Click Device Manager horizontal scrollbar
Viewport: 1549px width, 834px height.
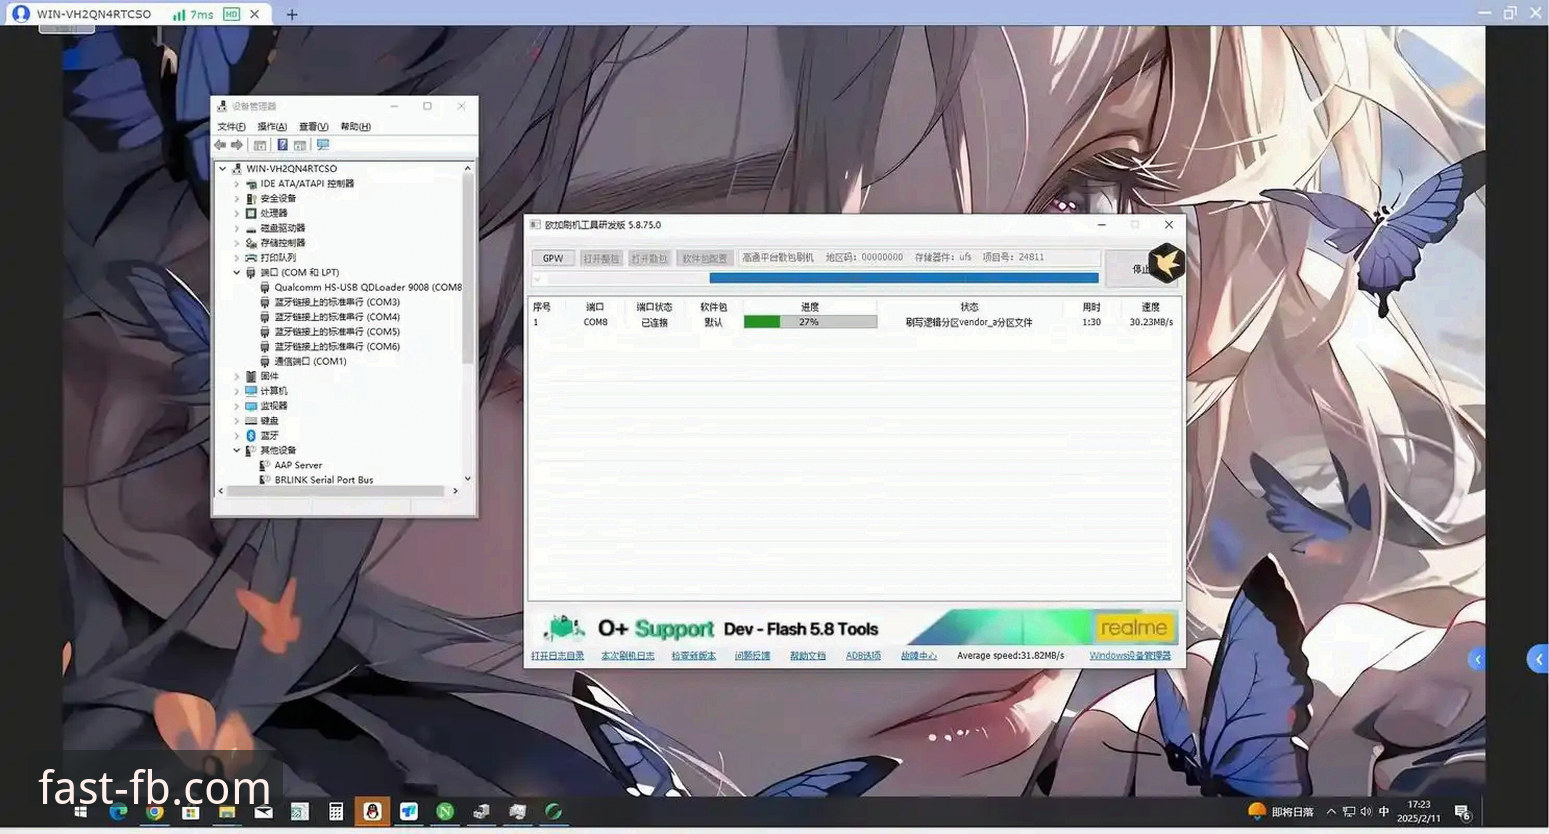click(x=335, y=491)
